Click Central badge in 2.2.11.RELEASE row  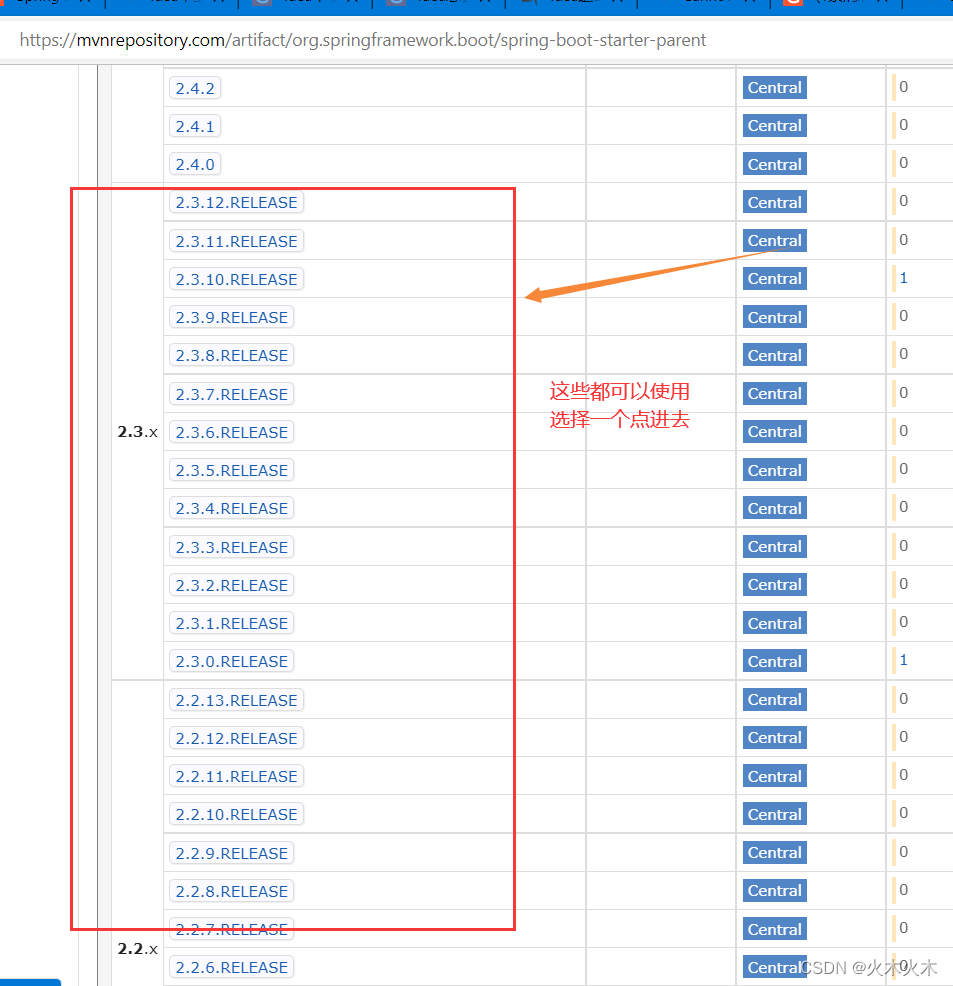pos(774,776)
